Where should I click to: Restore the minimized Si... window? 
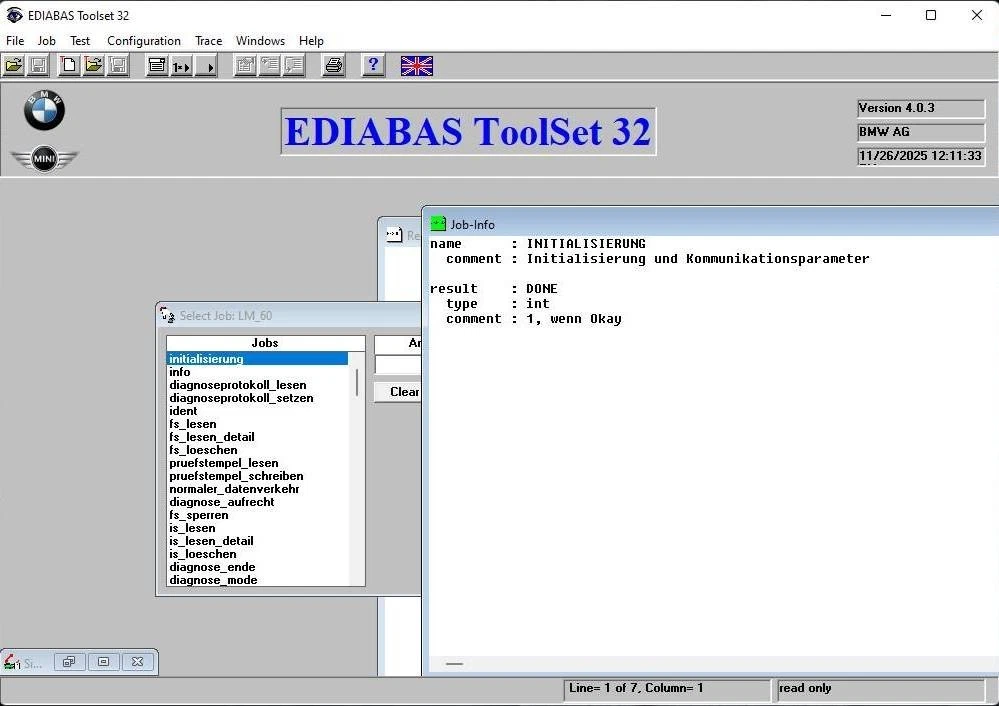coord(69,662)
